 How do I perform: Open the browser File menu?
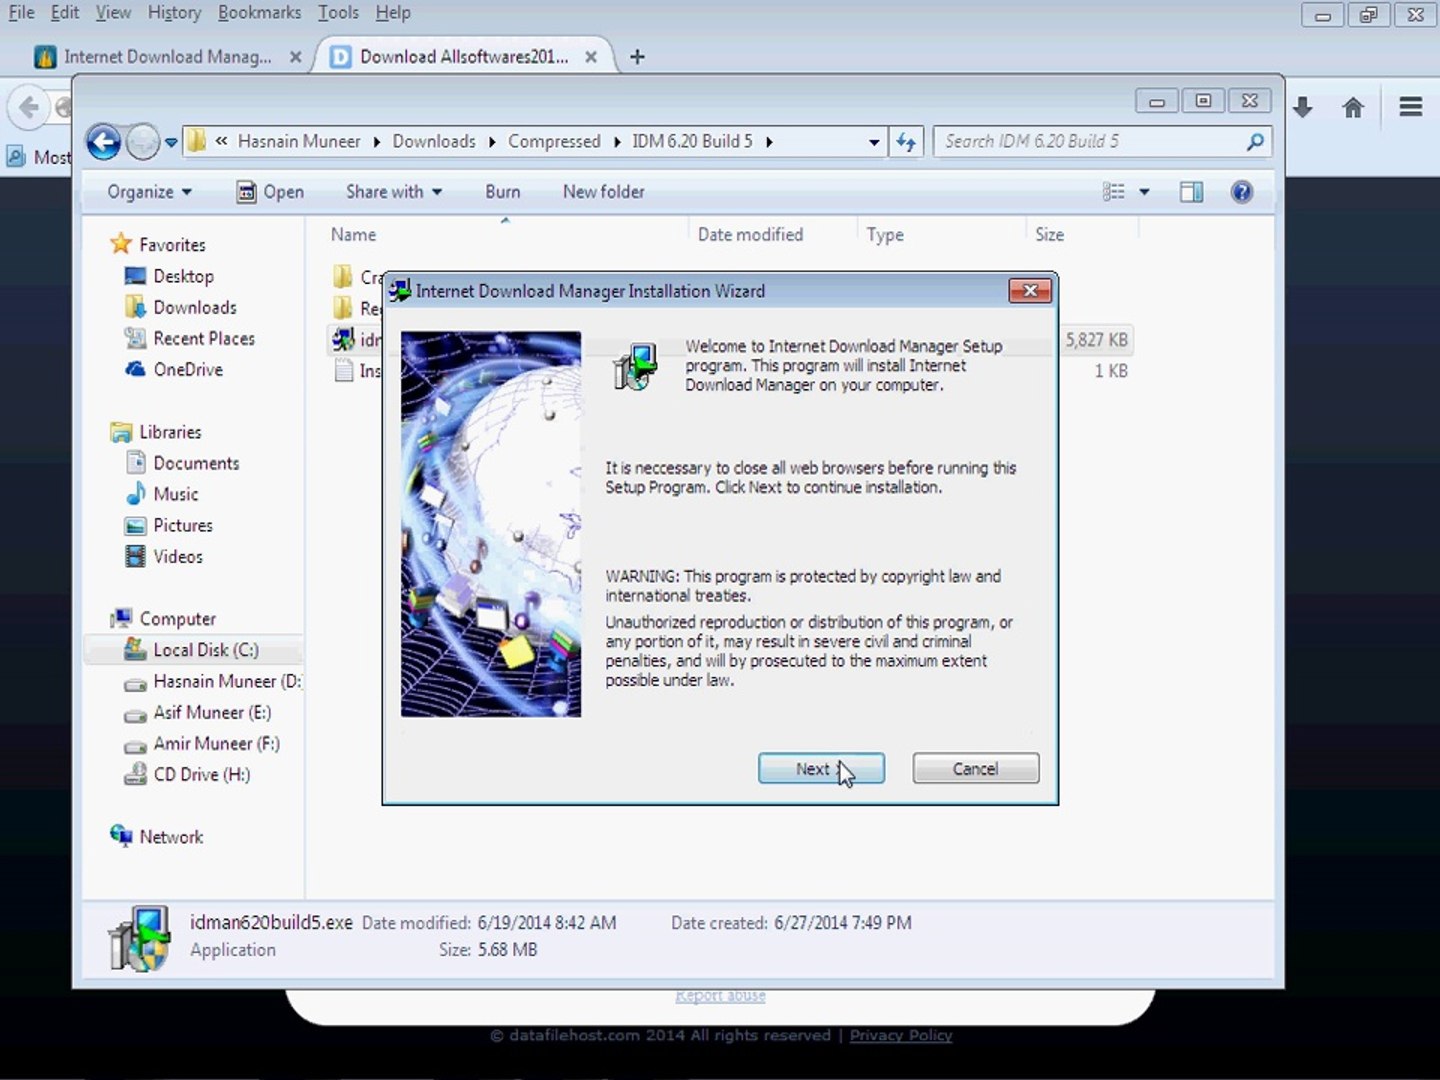(x=21, y=12)
